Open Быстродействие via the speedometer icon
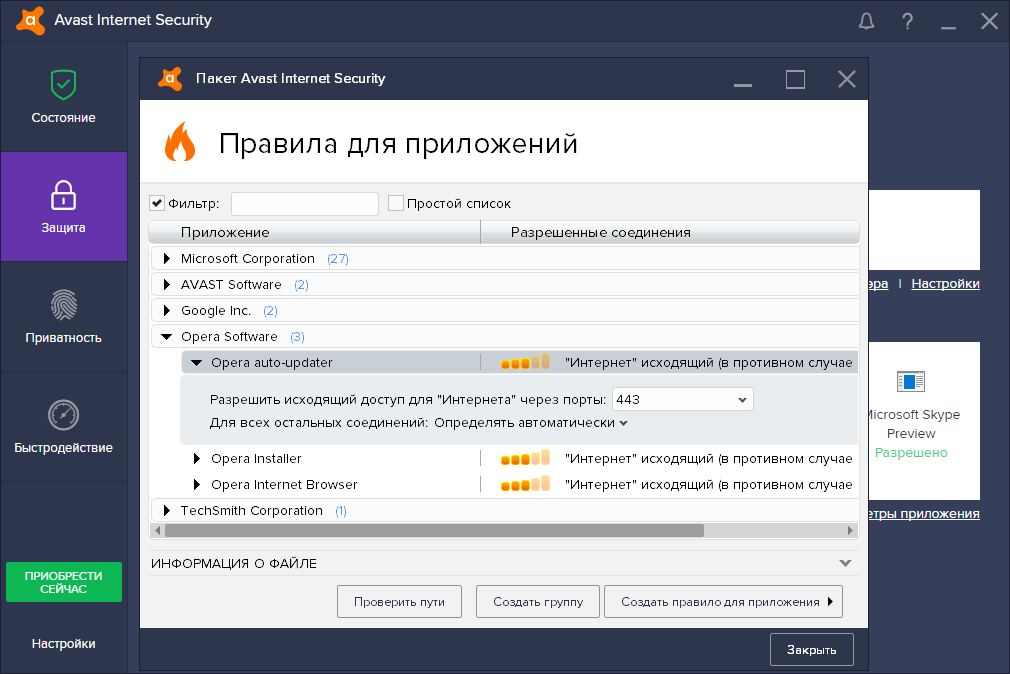1010x674 pixels. tap(63, 417)
